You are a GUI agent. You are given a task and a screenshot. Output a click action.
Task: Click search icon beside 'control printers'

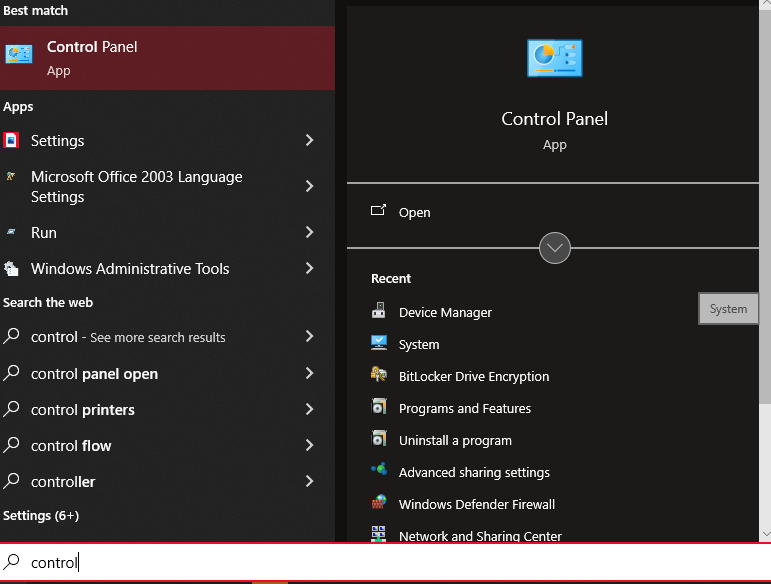(11, 409)
